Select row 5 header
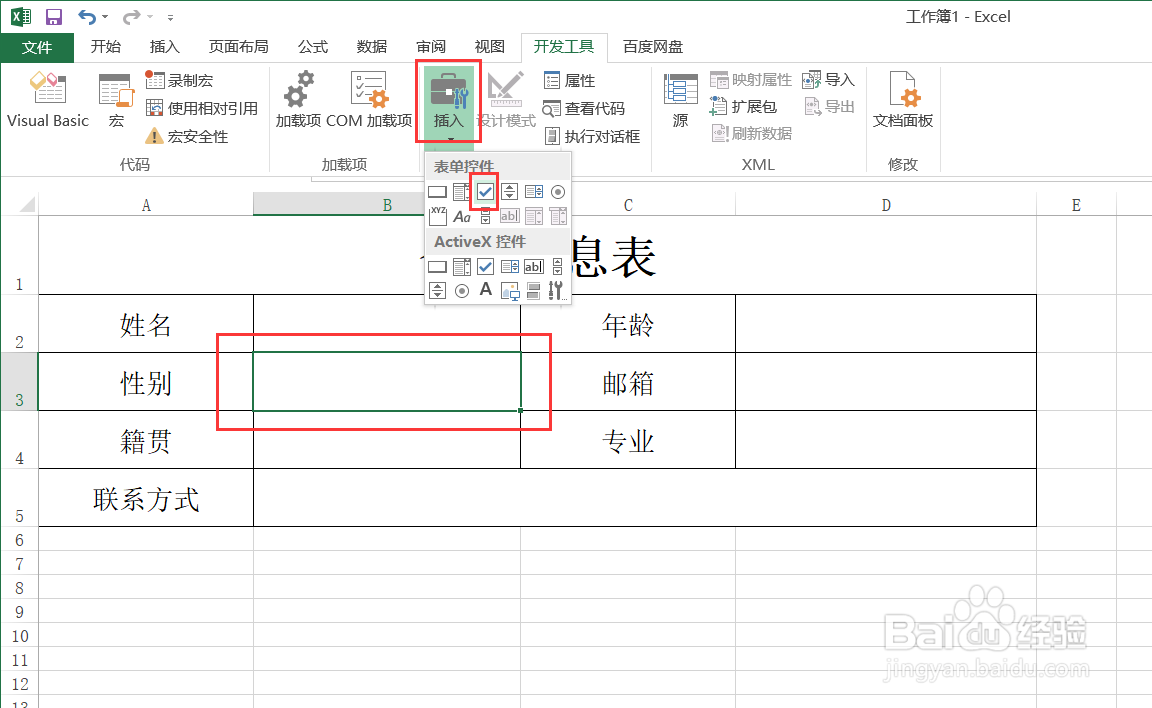The height and width of the screenshot is (708, 1152). (x=19, y=497)
